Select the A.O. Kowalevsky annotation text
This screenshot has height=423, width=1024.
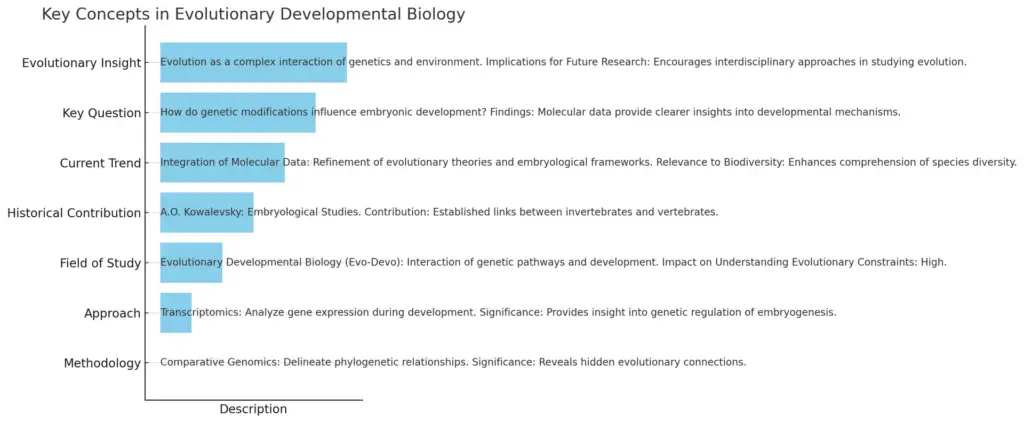click(440, 213)
